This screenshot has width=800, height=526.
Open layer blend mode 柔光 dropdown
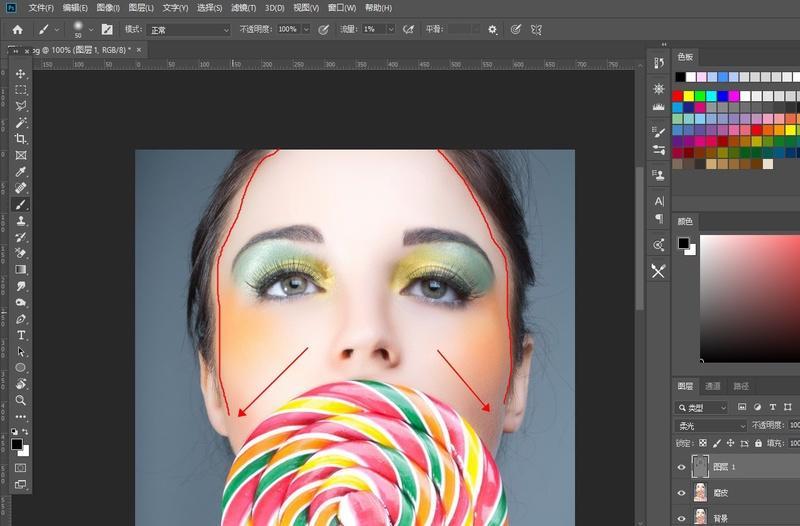pyautogui.click(x=711, y=425)
